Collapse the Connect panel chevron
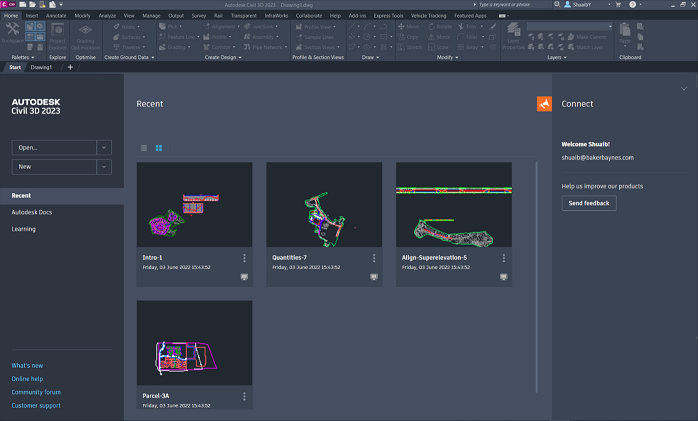The width and height of the screenshot is (698, 421). click(684, 89)
